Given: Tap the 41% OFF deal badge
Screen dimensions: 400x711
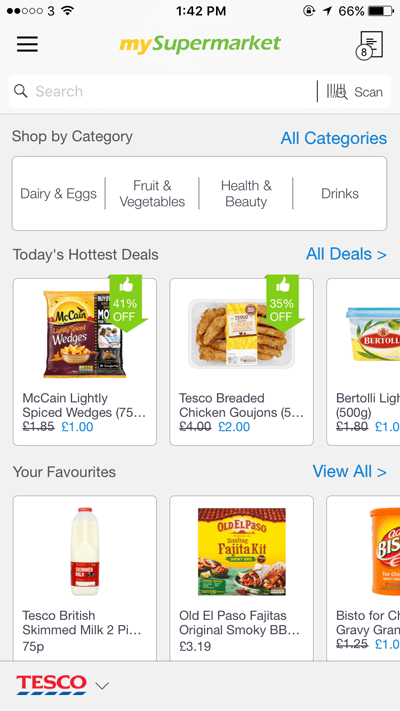Looking at the screenshot, I should 125,303.
